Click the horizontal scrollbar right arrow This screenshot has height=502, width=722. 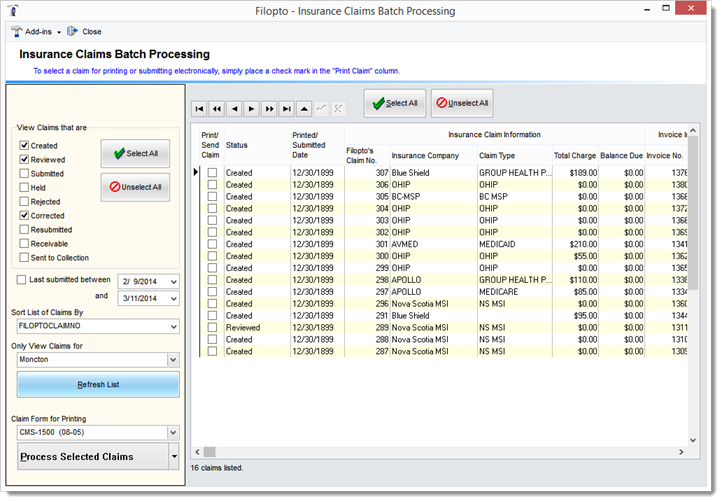click(681, 452)
